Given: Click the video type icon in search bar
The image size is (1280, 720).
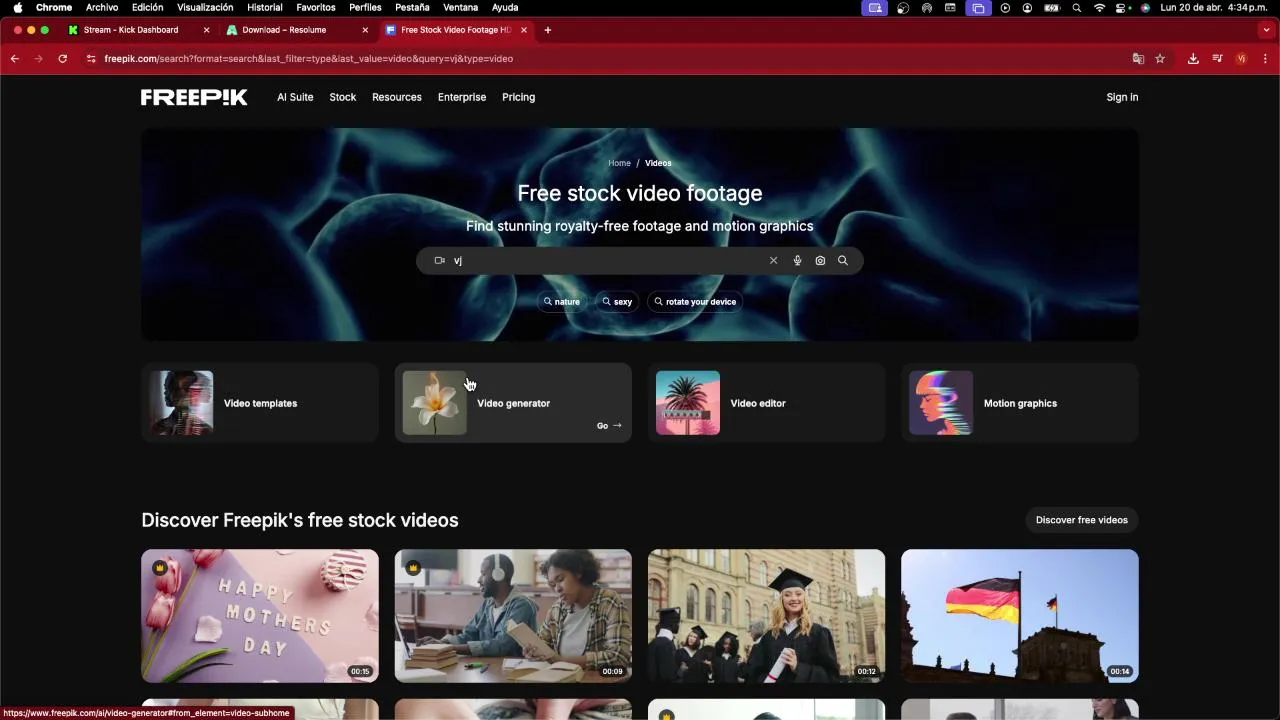Looking at the screenshot, I should tap(439, 260).
